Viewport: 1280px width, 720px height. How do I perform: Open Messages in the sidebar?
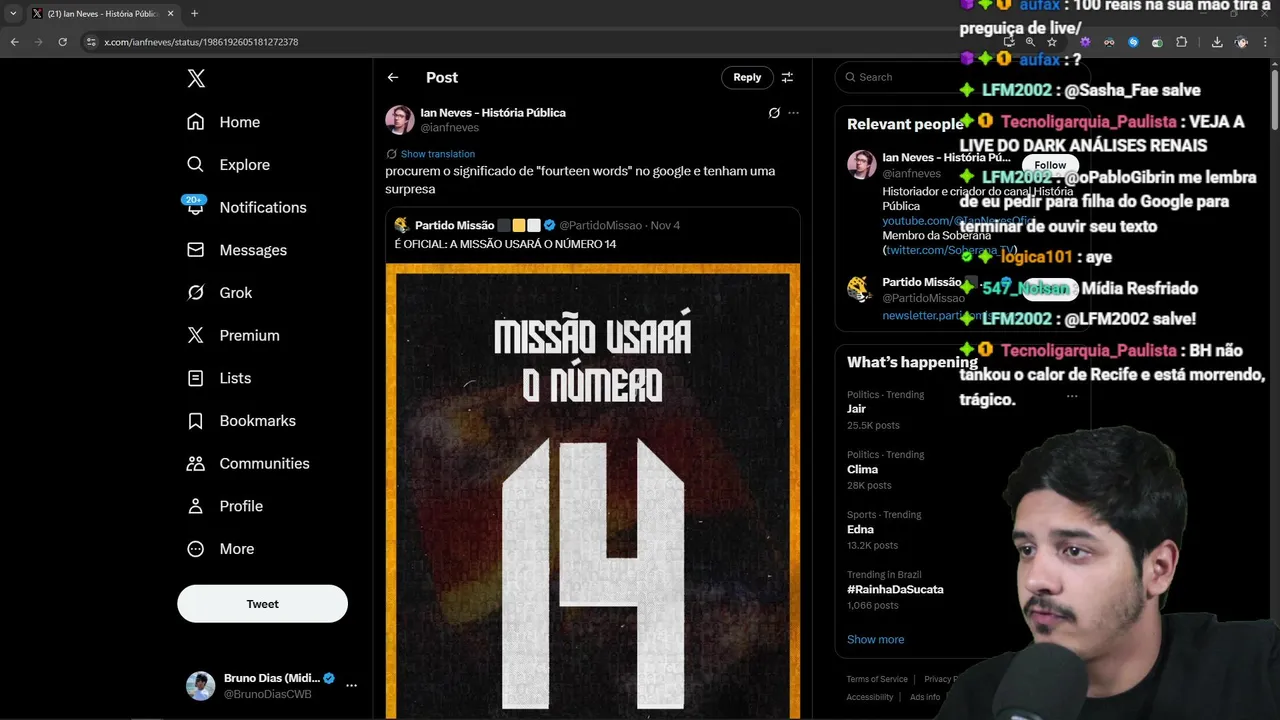pos(237,250)
